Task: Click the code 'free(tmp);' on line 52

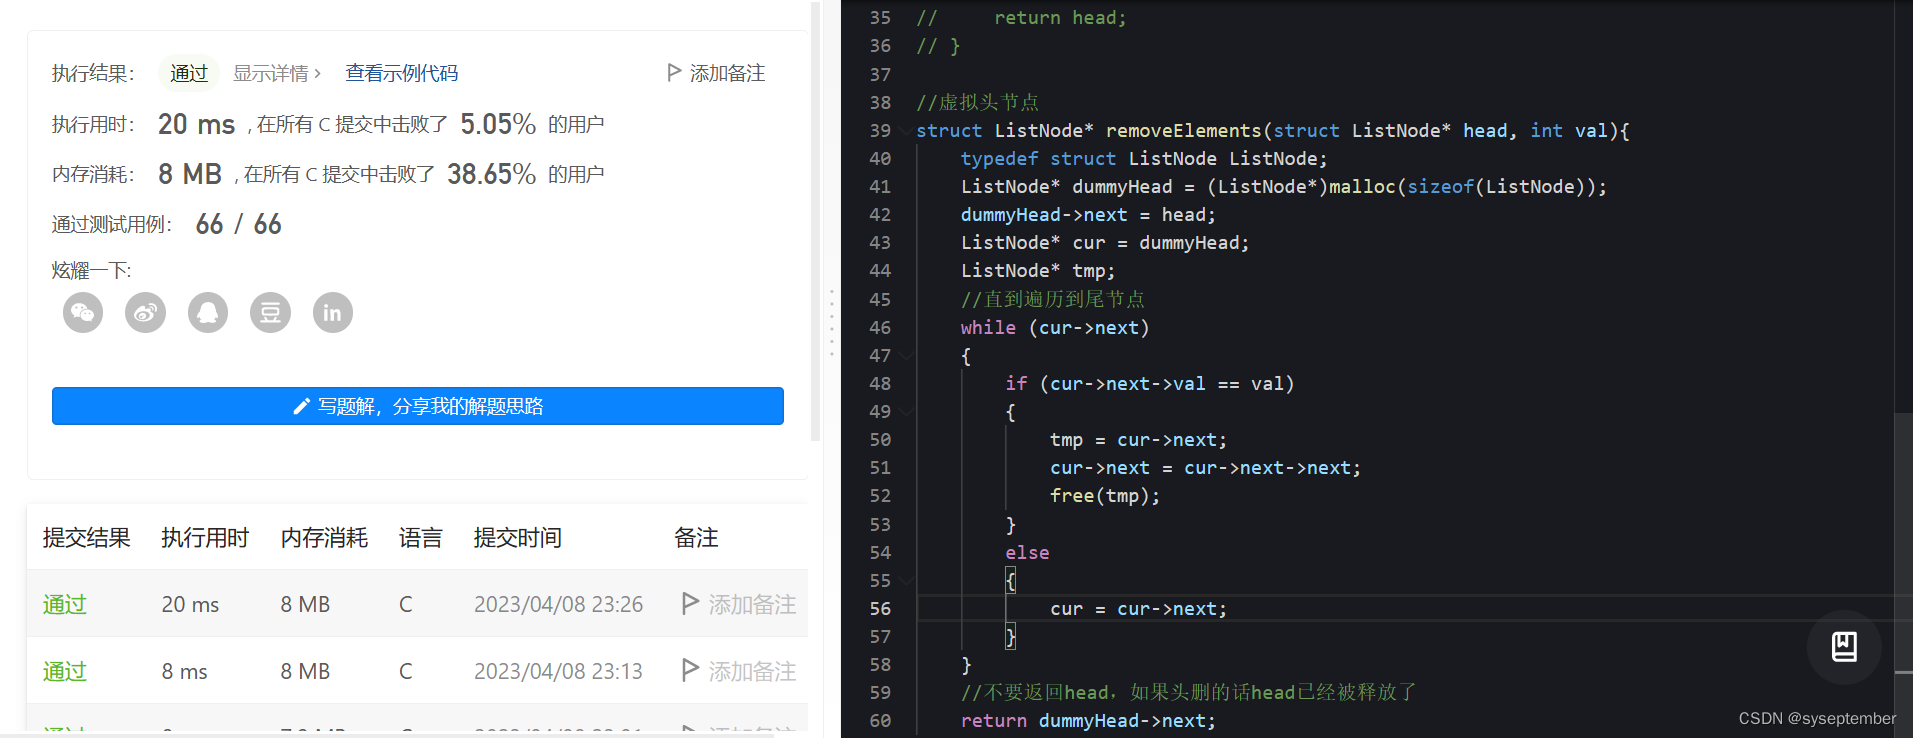Action: point(1105,496)
